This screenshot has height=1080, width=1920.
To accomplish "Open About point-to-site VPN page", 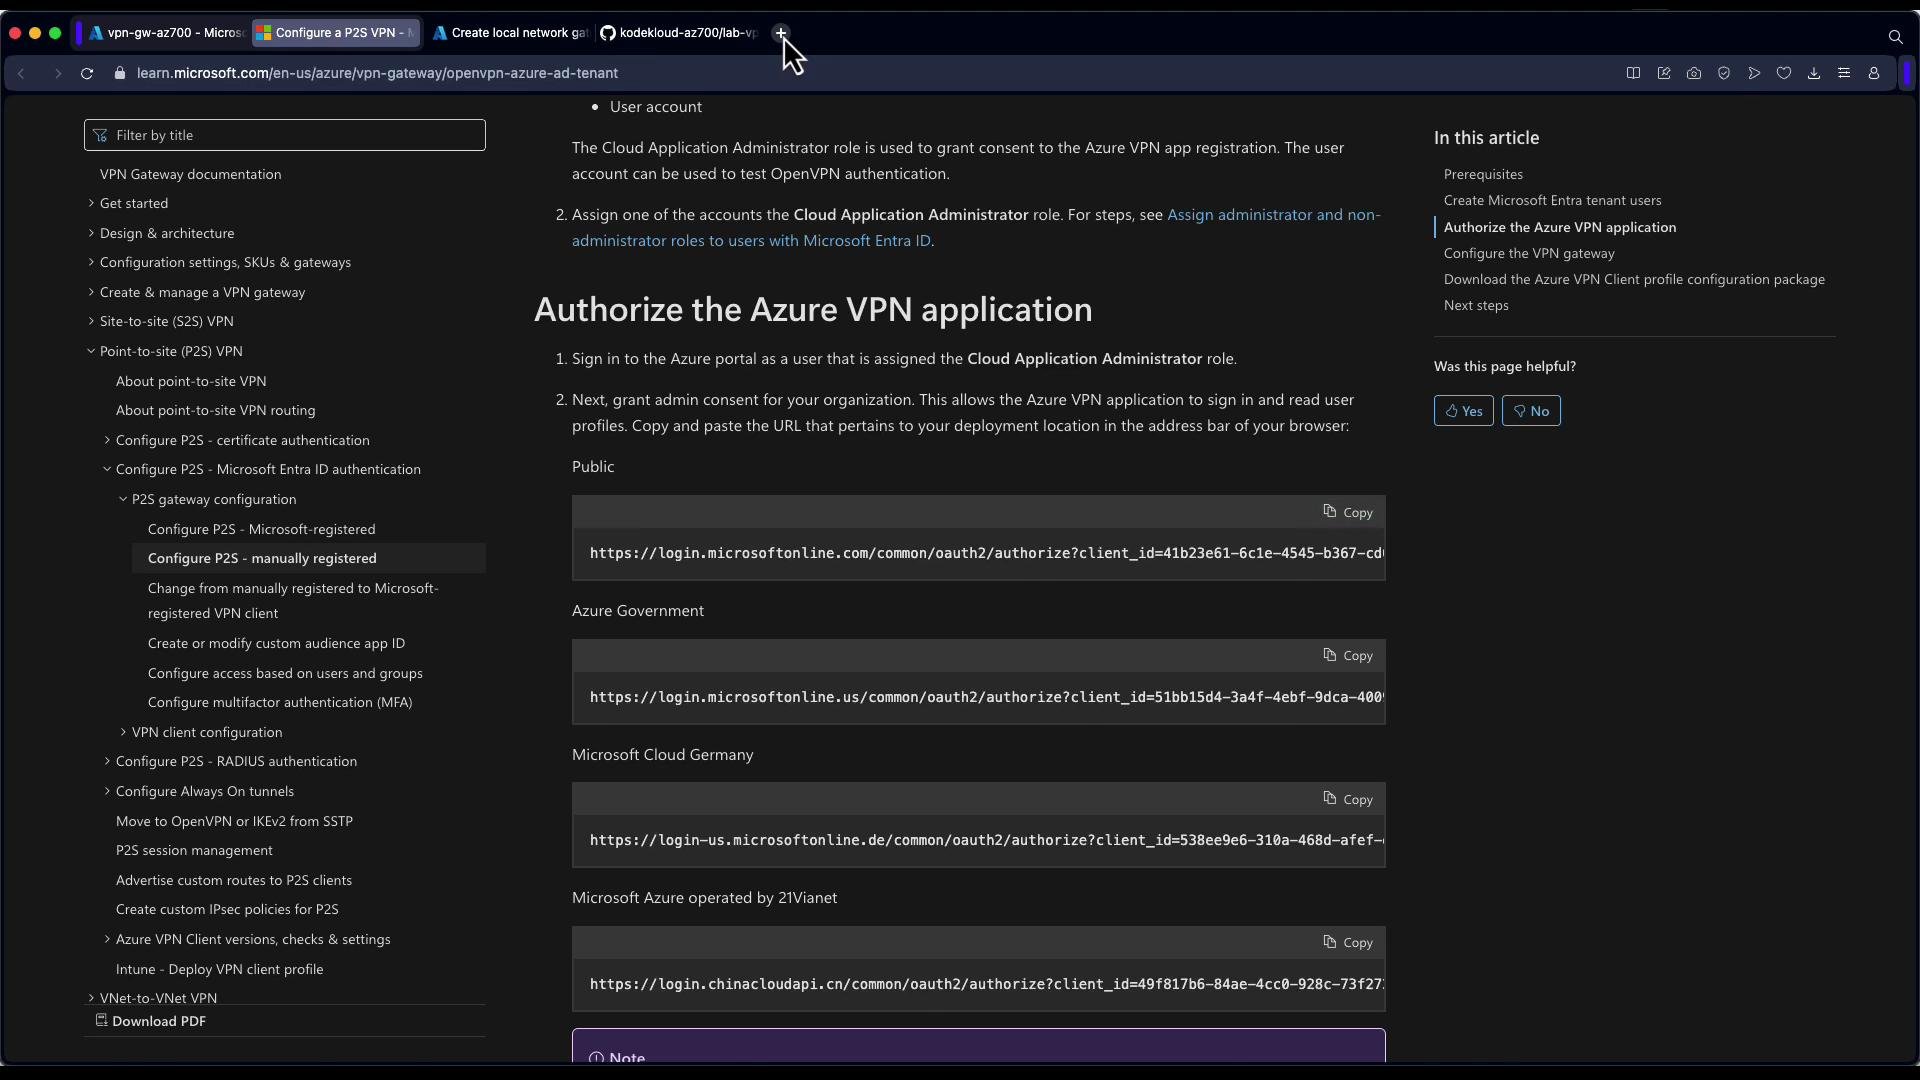I will pos(191,381).
